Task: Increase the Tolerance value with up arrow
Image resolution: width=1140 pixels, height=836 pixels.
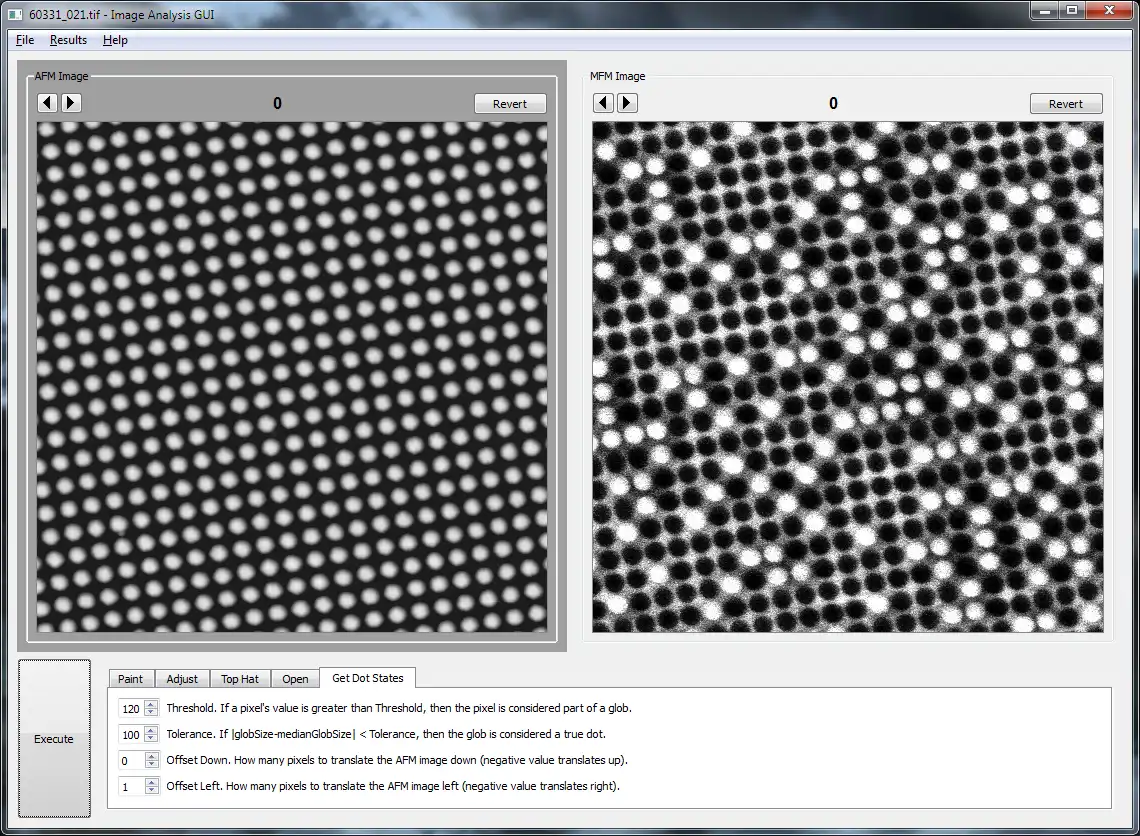Action: 151,730
